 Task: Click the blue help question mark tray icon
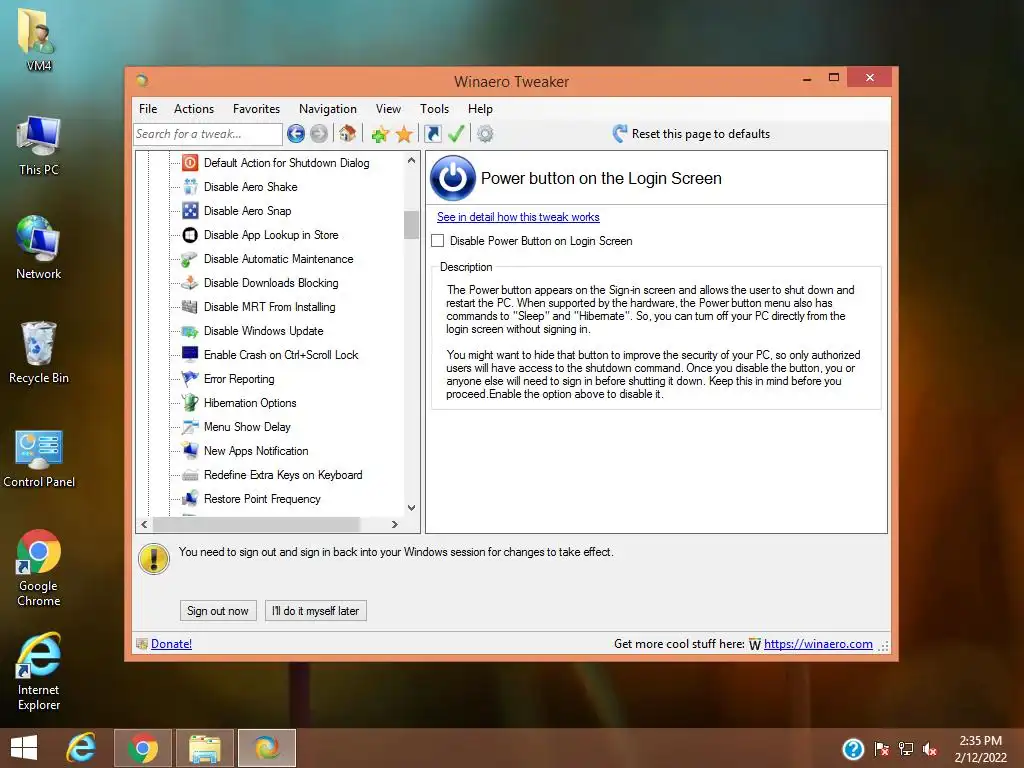point(853,749)
